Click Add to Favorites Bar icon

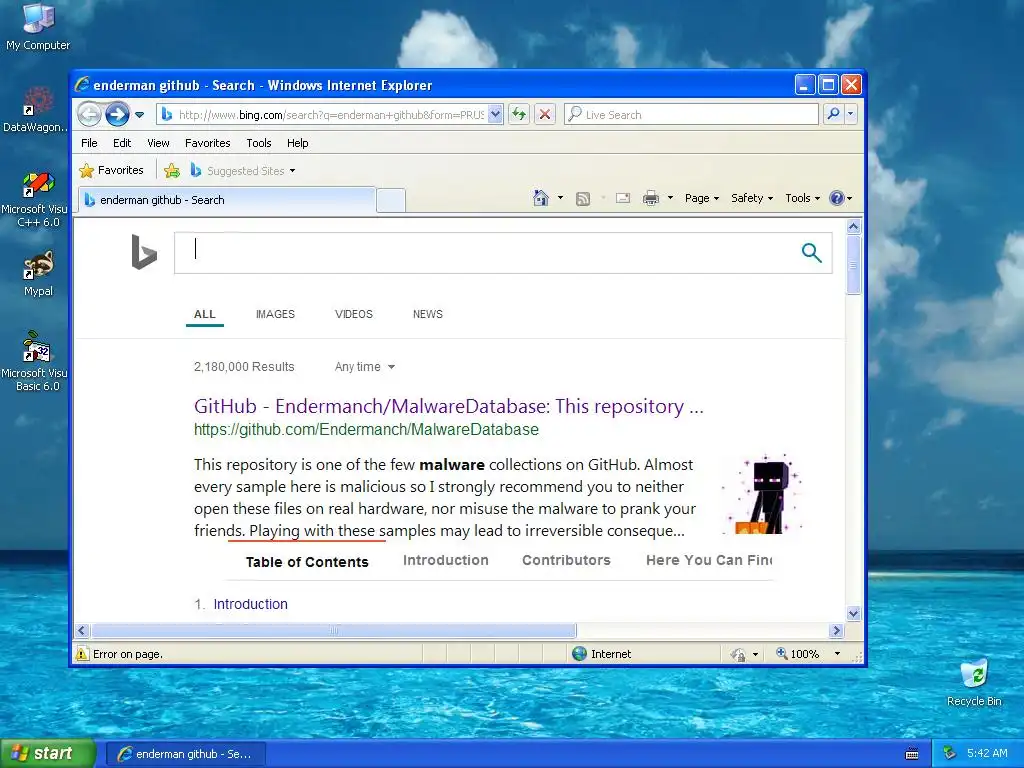pyautogui.click(x=172, y=170)
